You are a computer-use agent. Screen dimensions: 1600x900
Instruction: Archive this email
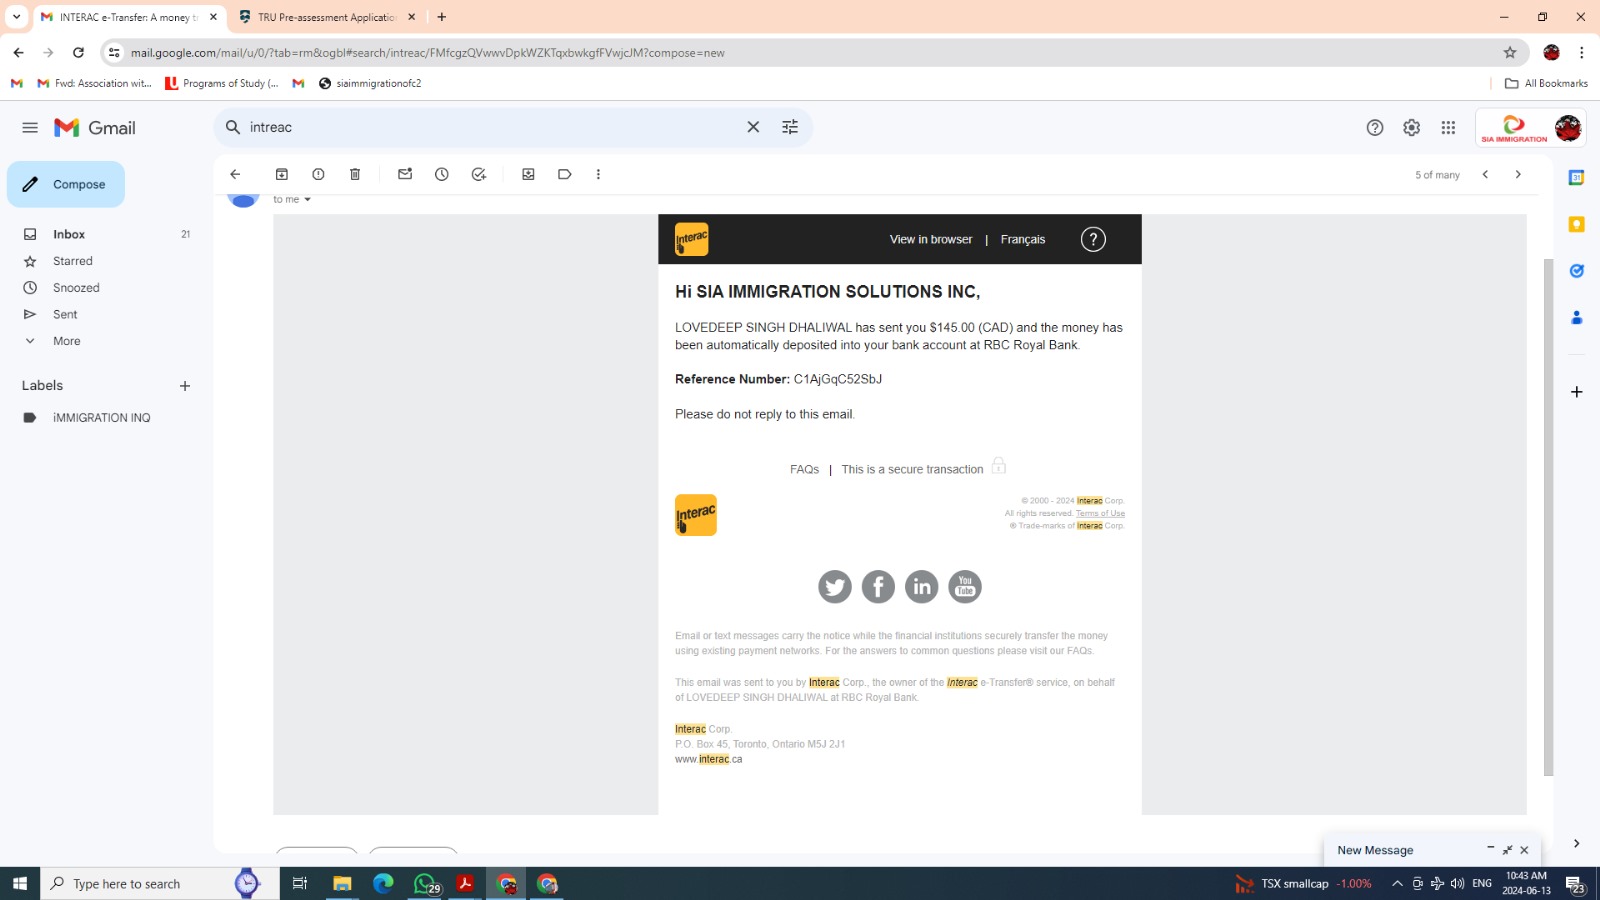click(282, 174)
